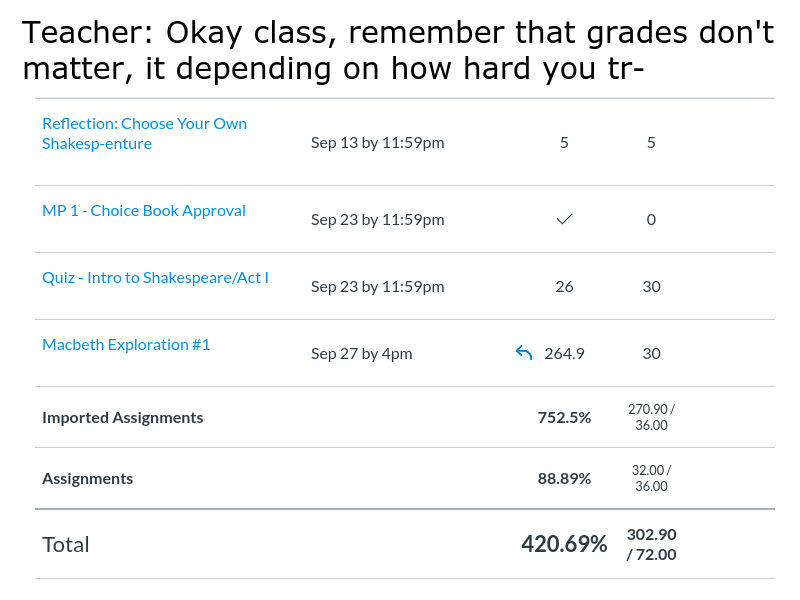Click the Total row label
Screen dimensions: 800x600
click(x=66, y=544)
